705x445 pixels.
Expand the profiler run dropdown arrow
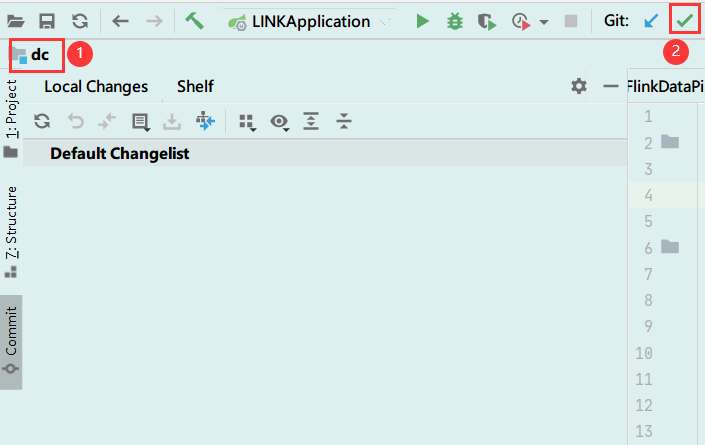pos(544,22)
